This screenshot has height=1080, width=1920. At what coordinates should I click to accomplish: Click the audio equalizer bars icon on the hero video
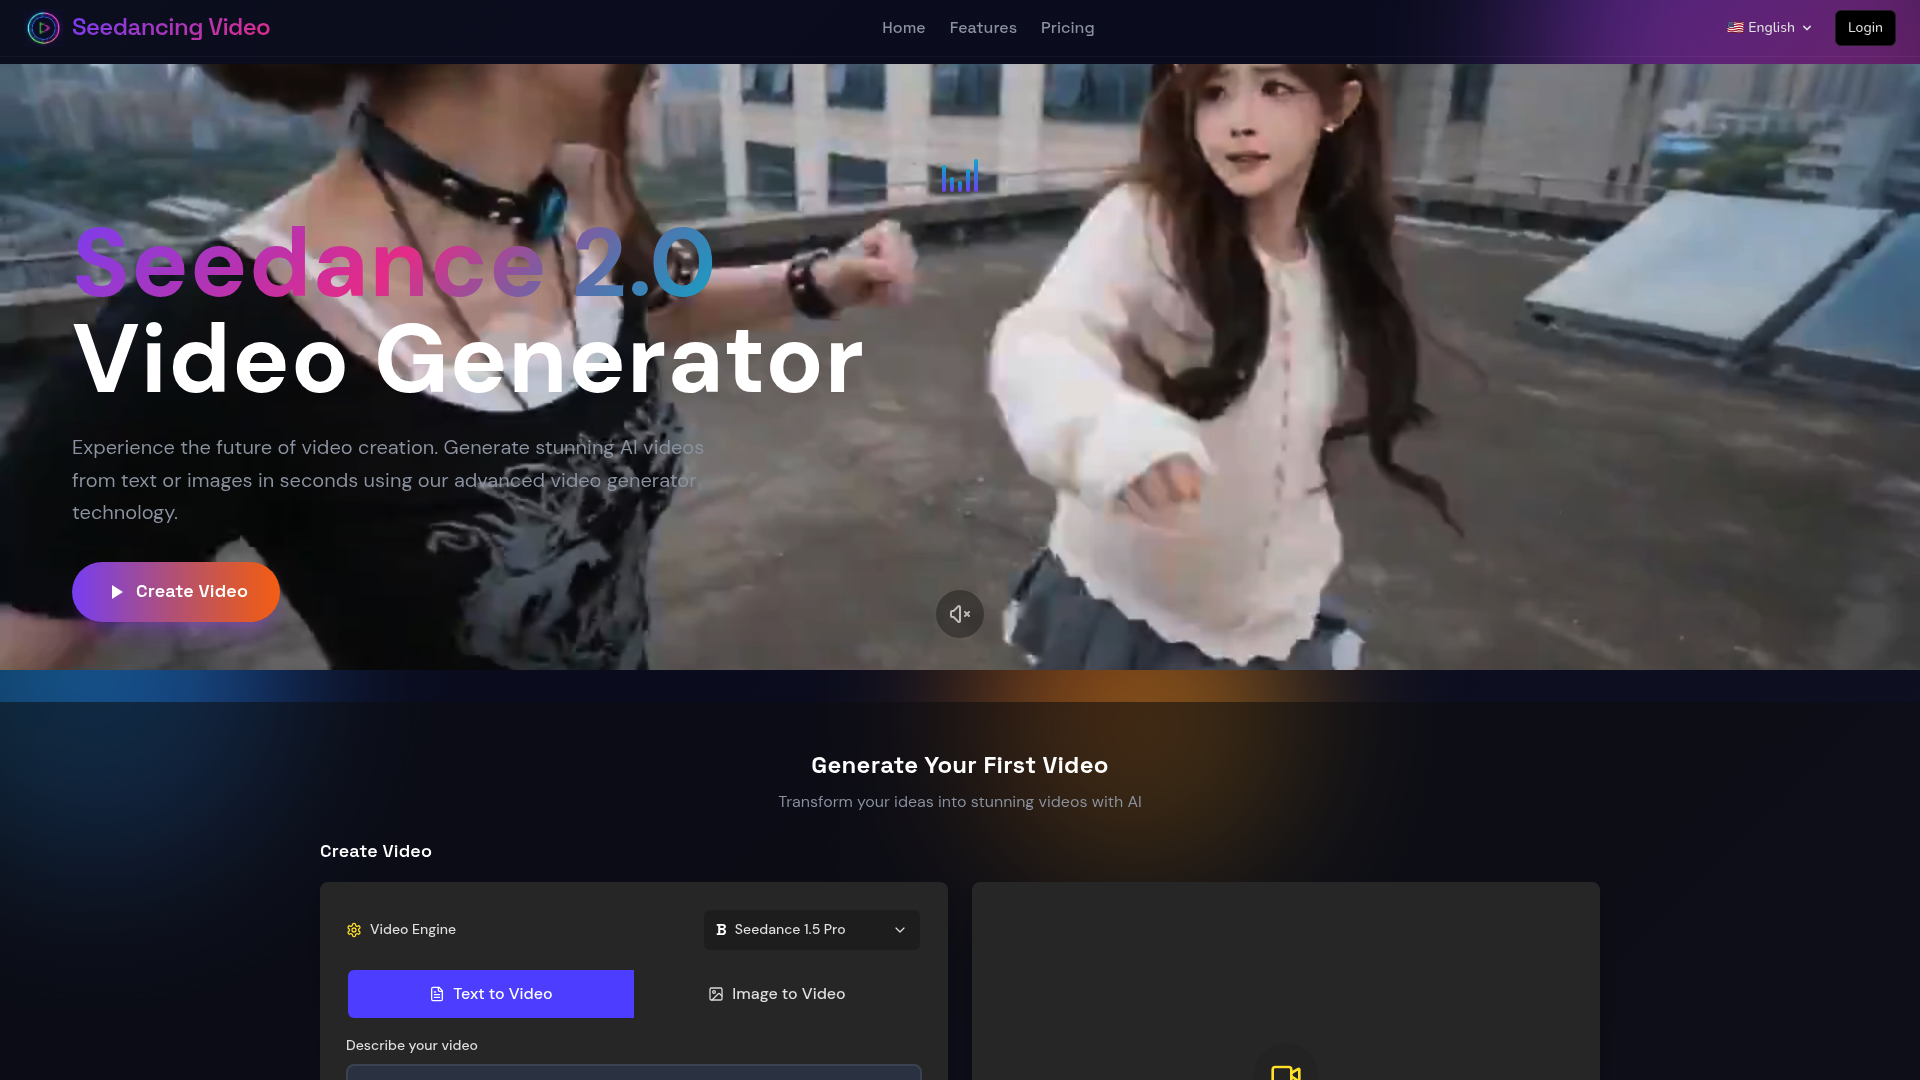coord(958,177)
